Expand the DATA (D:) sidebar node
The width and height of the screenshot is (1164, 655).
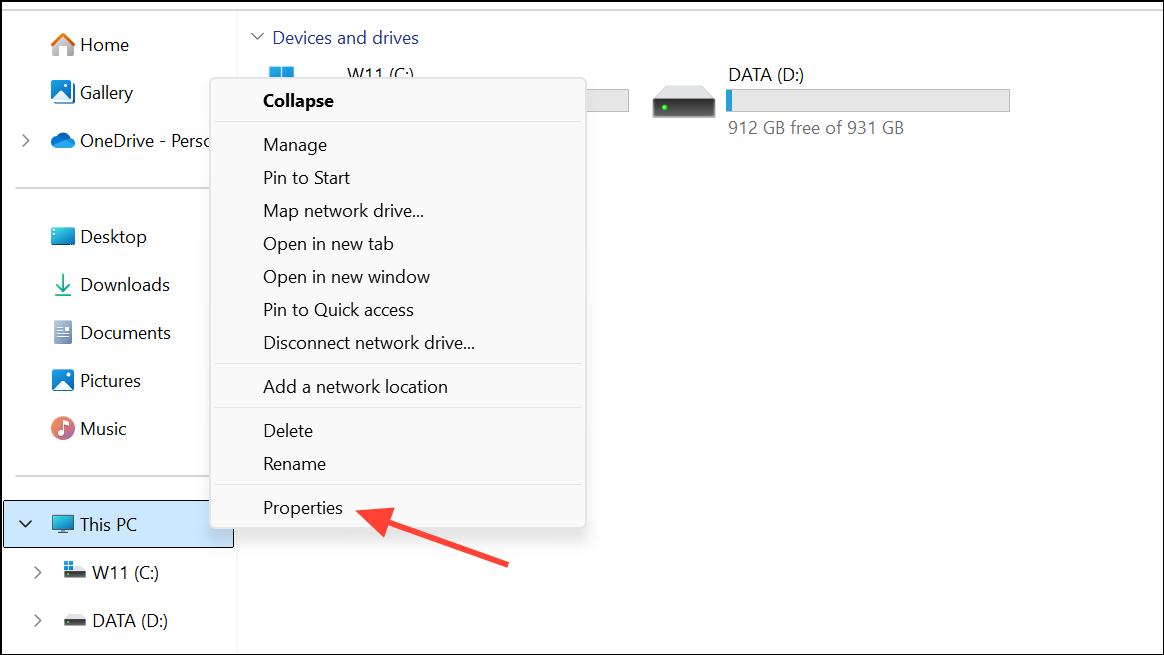38,621
